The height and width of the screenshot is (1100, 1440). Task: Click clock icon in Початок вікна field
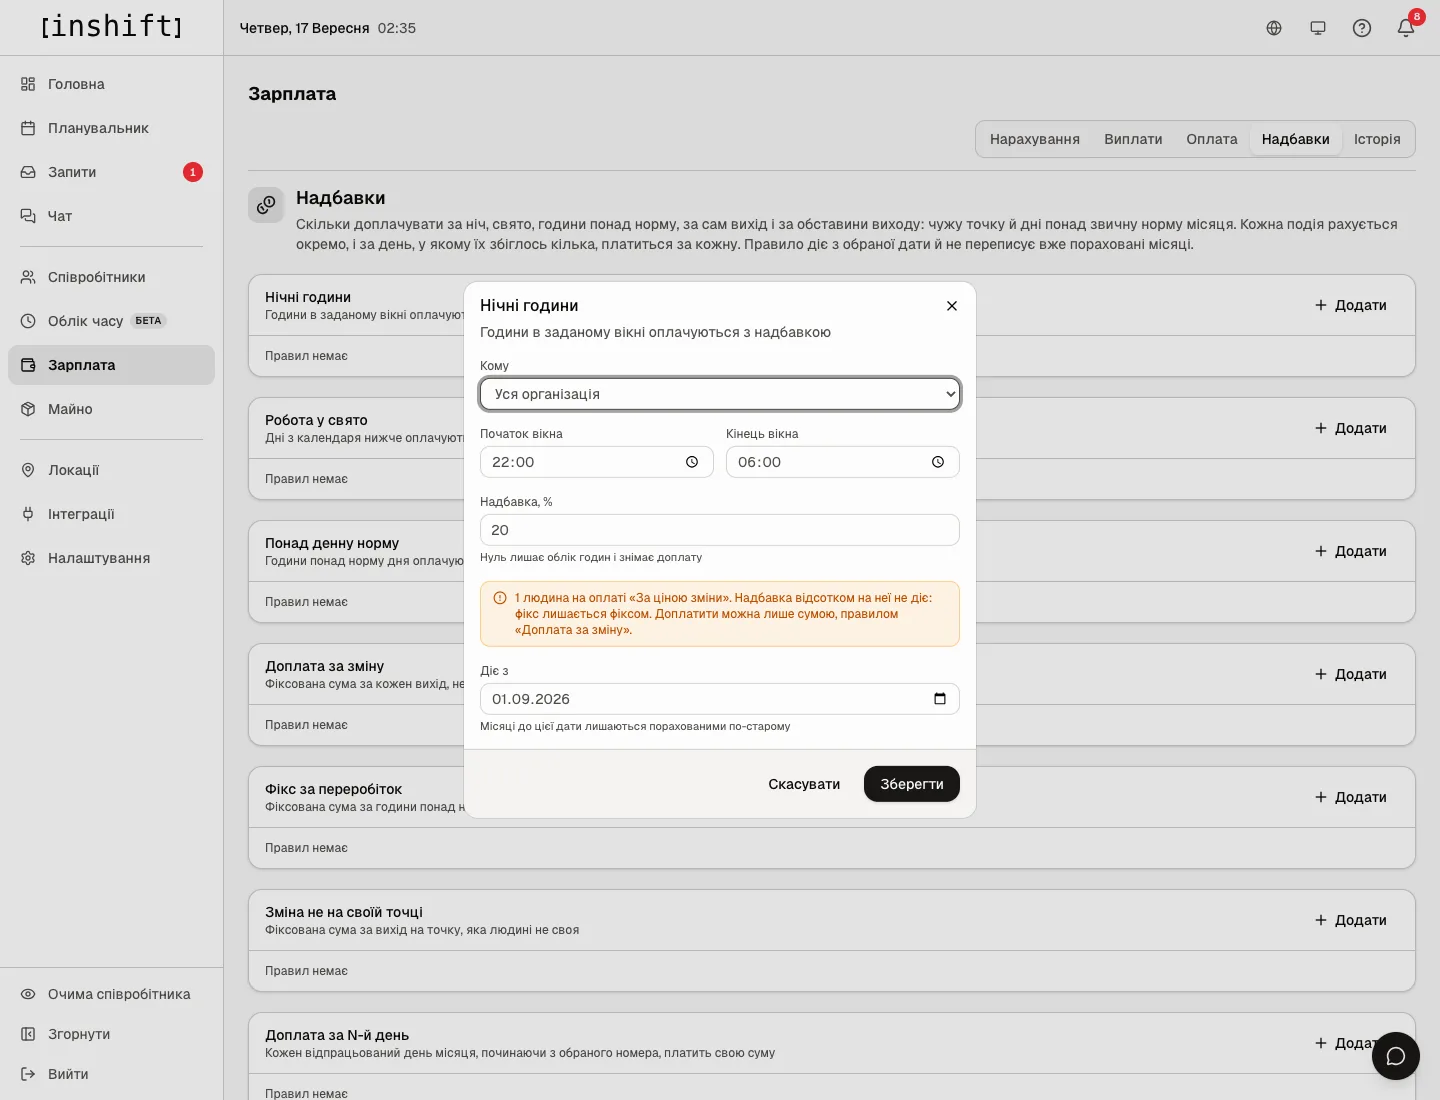692,462
